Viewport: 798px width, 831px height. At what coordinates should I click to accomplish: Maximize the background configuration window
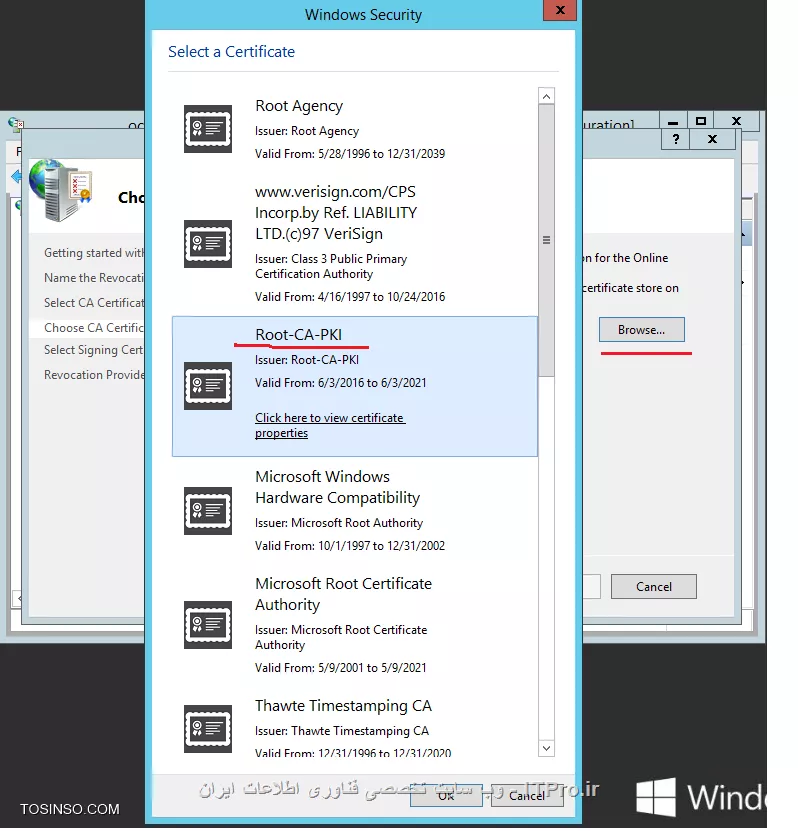click(701, 121)
